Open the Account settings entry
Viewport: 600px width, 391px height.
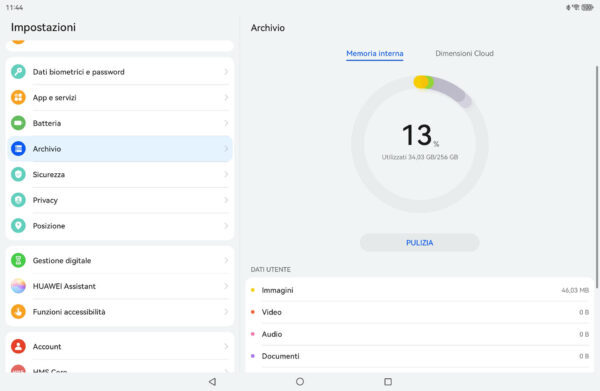[120, 346]
